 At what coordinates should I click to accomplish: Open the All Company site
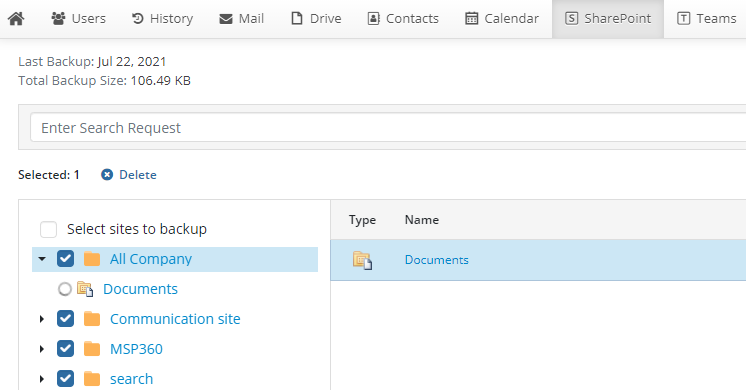pos(151,259)
